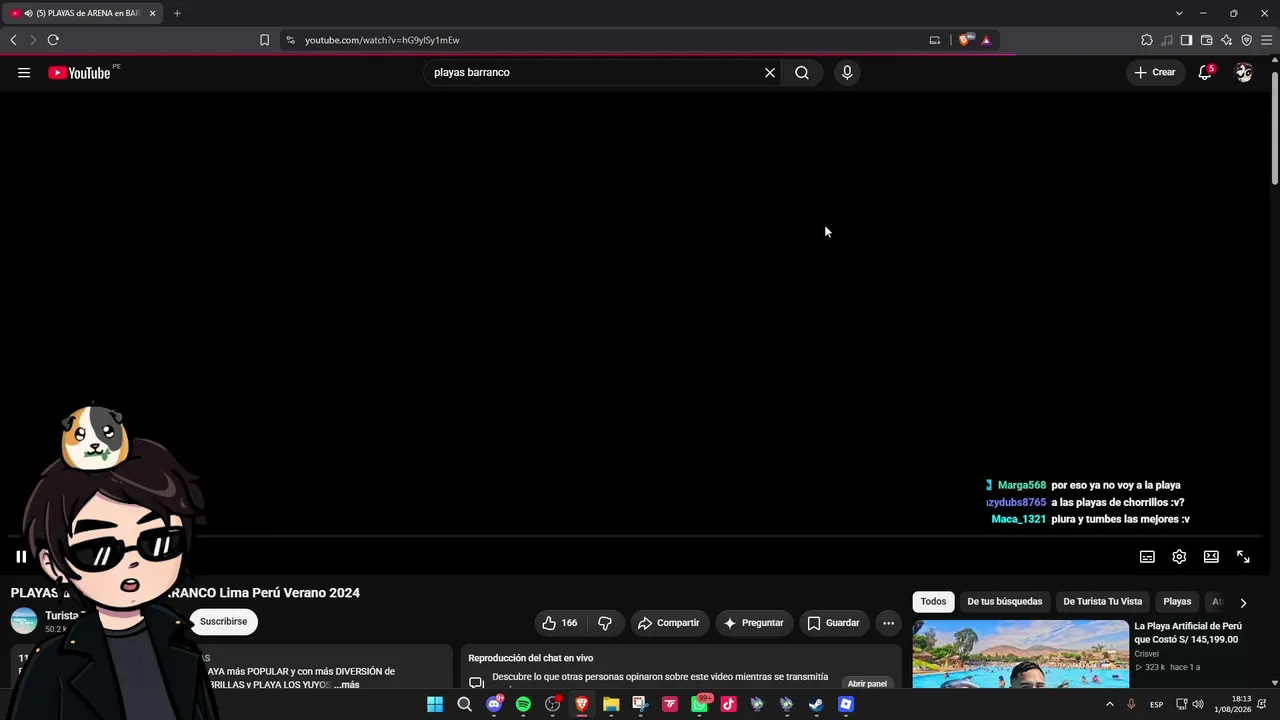Open the Crisvei channel
Viewport: 1280px width, 720px height.
tap(1147, 654)
